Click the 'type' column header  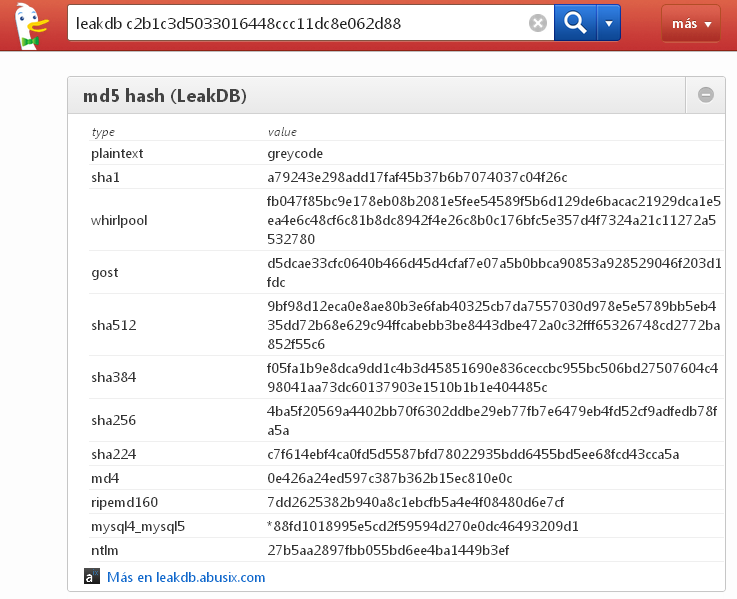coord(103,132)
